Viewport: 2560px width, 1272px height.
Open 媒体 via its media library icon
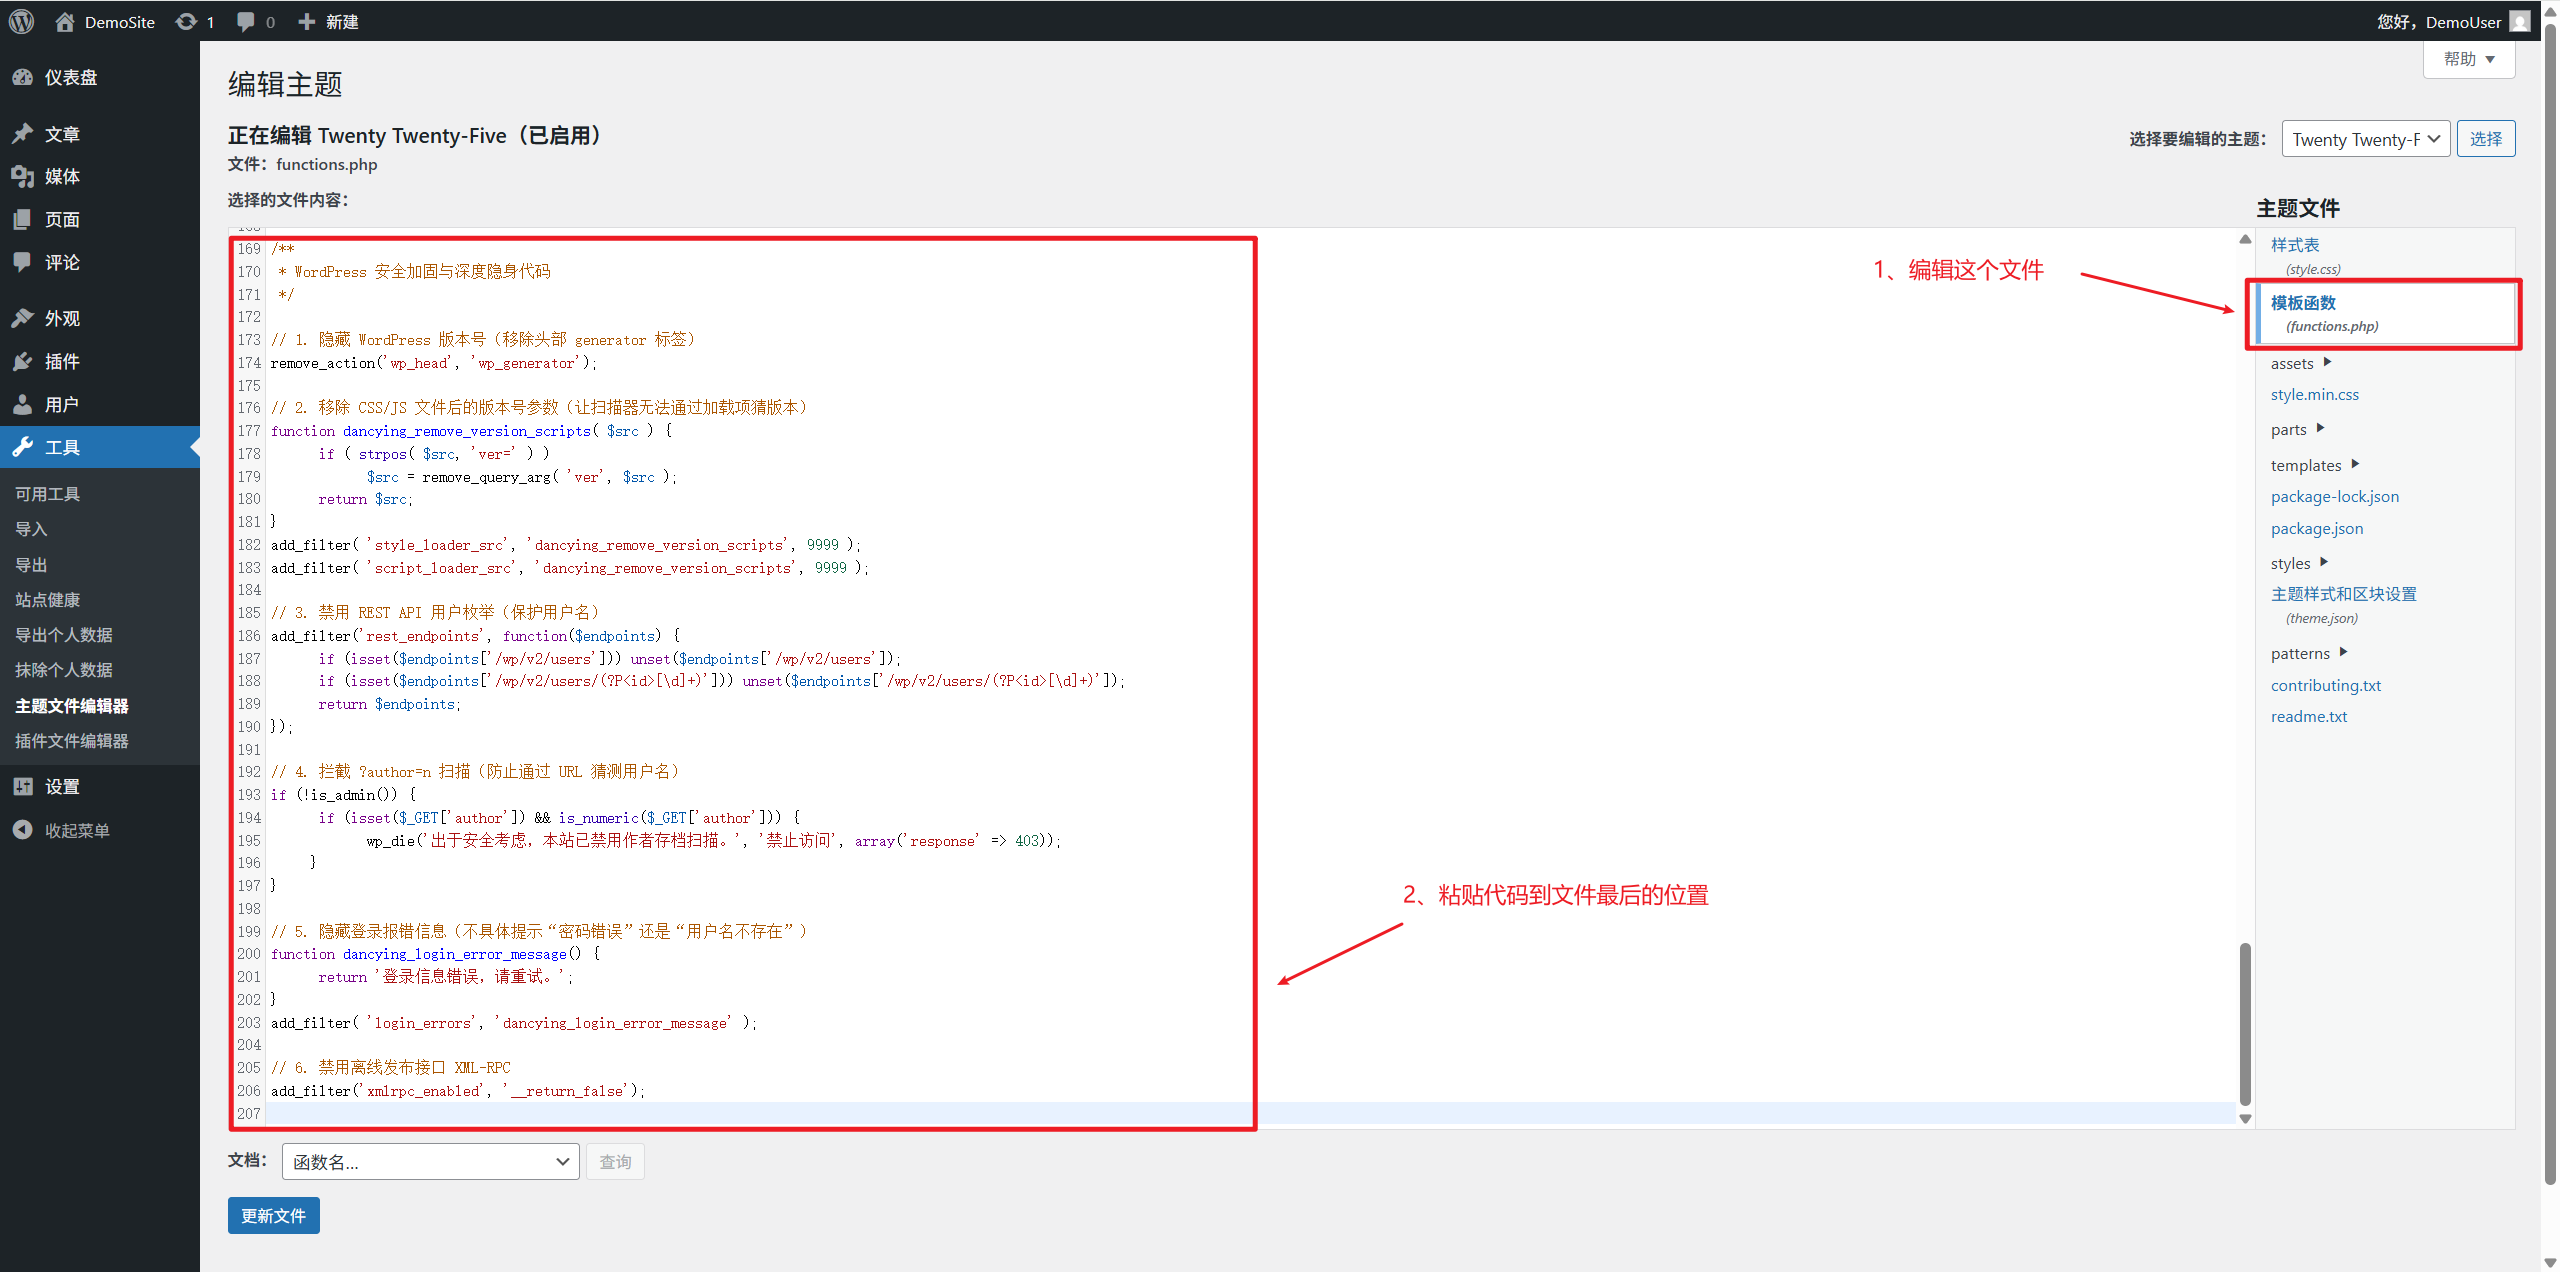point(23,176)
